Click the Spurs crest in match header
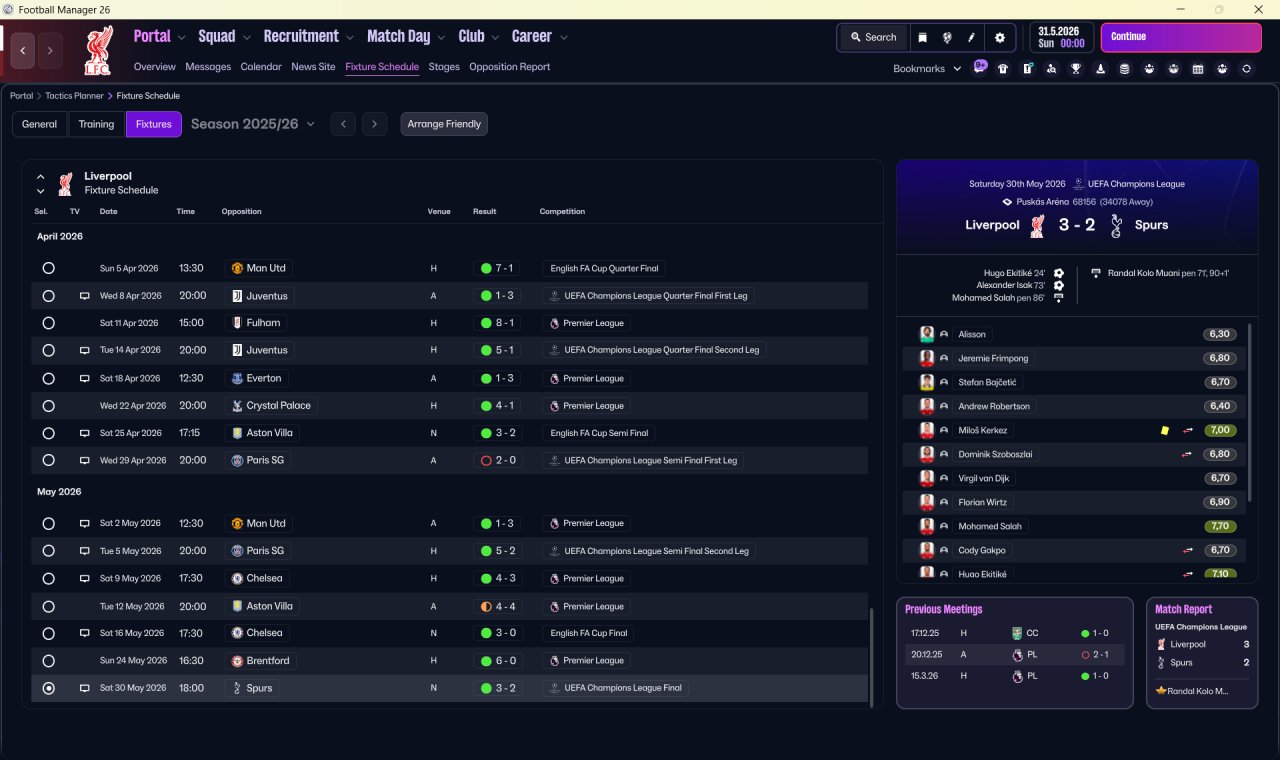 [1118, 225]
